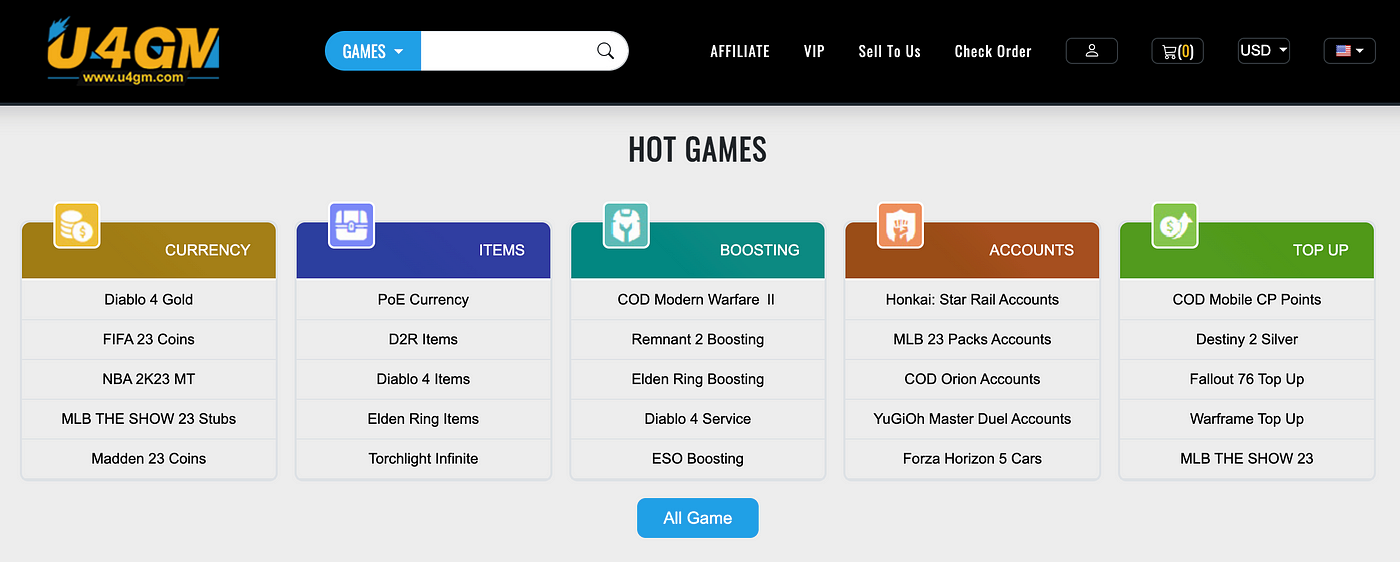Select the ACCOUNTS category header

(x=972, y=250)
